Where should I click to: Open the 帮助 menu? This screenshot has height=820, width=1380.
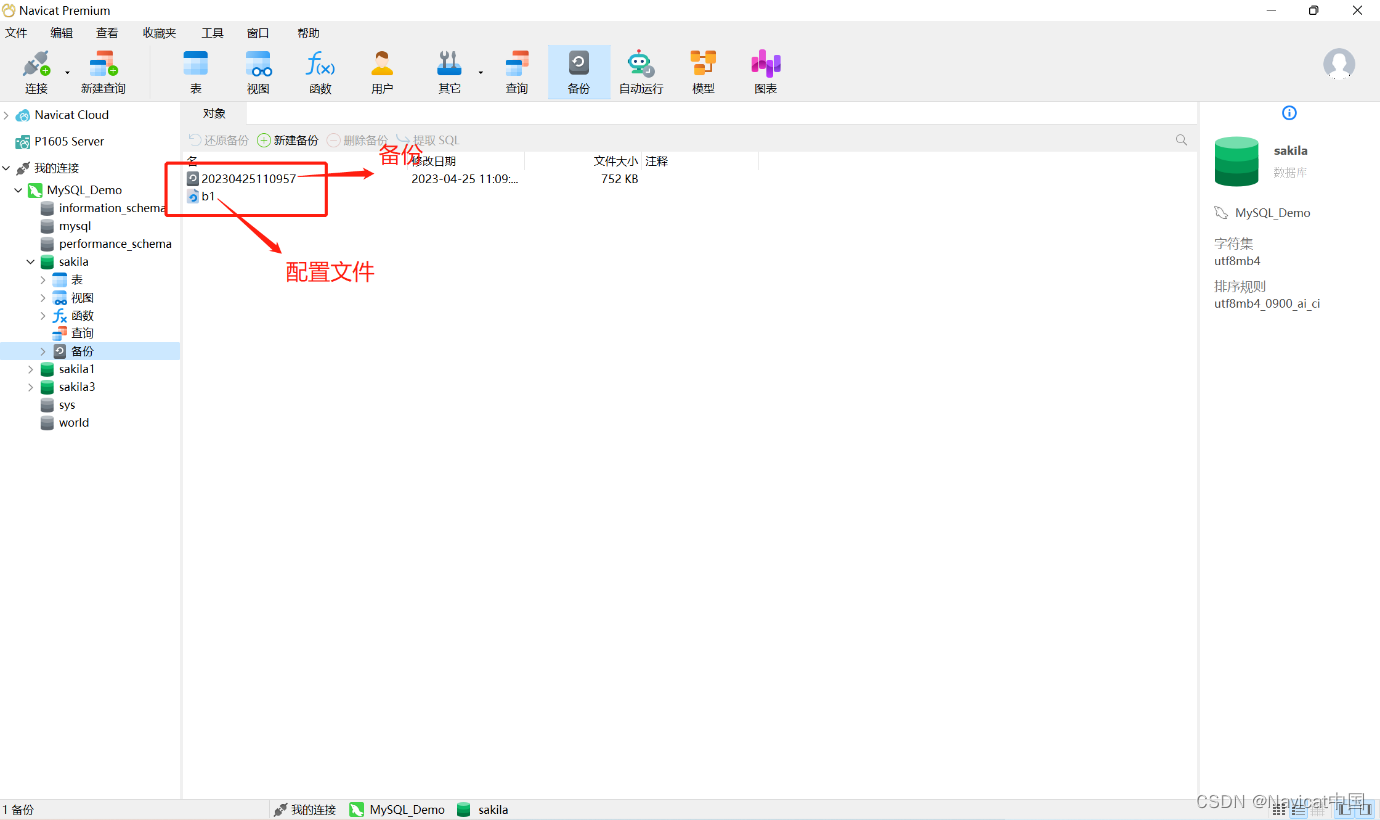pos(308,33)
